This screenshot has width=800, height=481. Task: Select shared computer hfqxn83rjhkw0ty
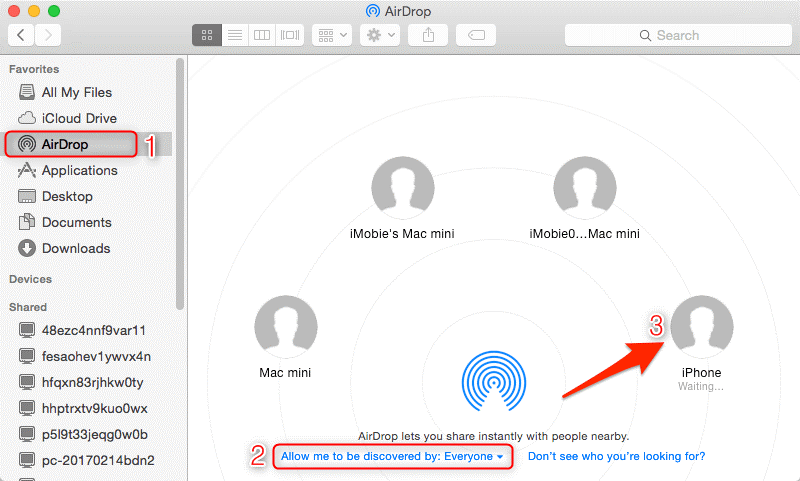pos(81,383)
